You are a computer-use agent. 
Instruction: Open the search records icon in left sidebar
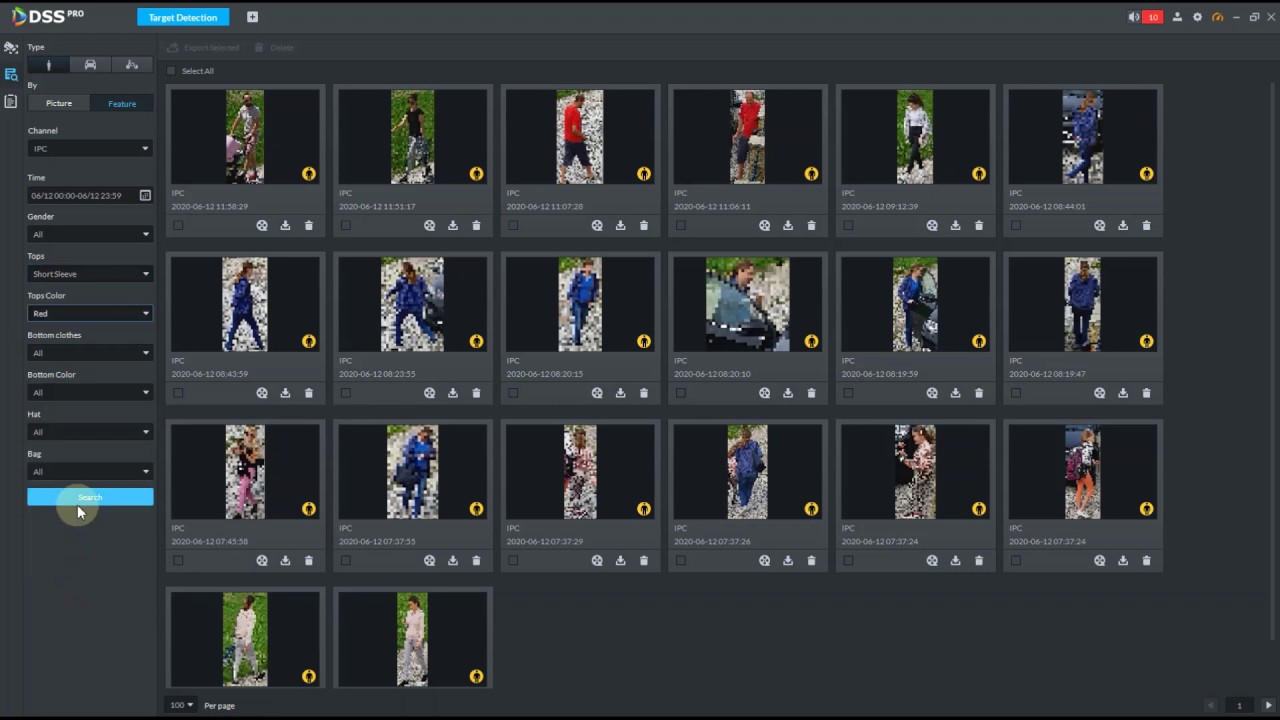click(x=11, y=75)
